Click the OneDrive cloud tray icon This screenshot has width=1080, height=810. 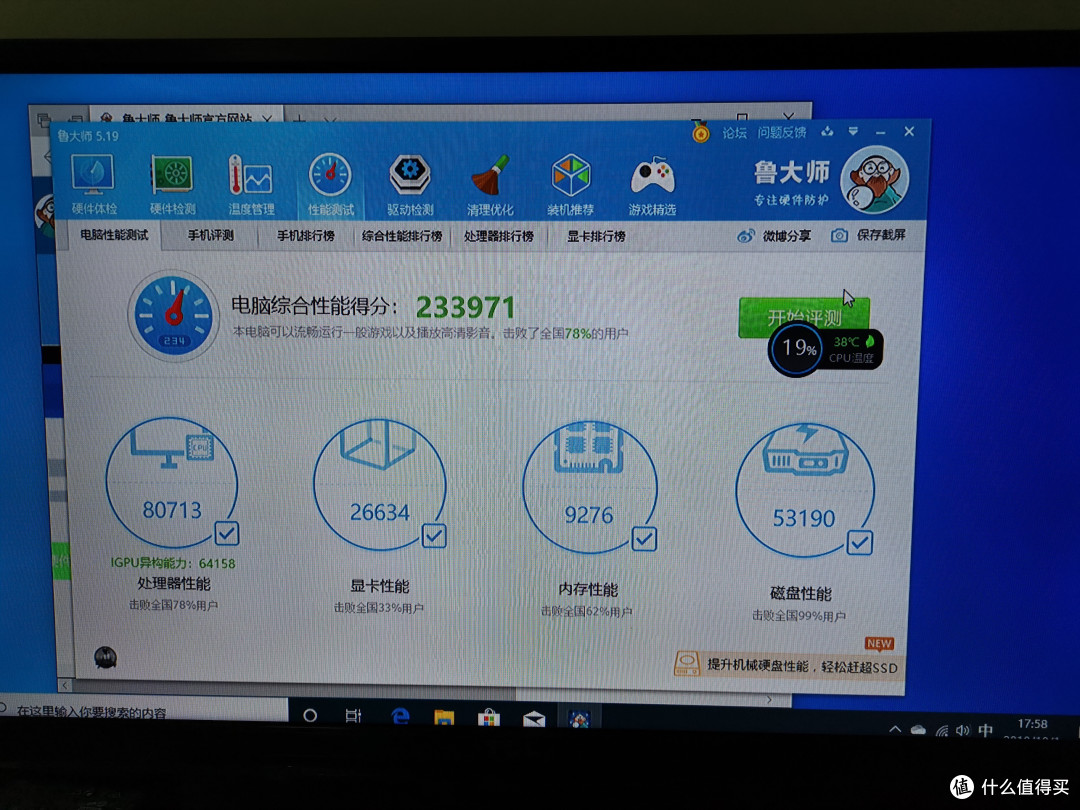pyautogui.click(x=918, y=730)
